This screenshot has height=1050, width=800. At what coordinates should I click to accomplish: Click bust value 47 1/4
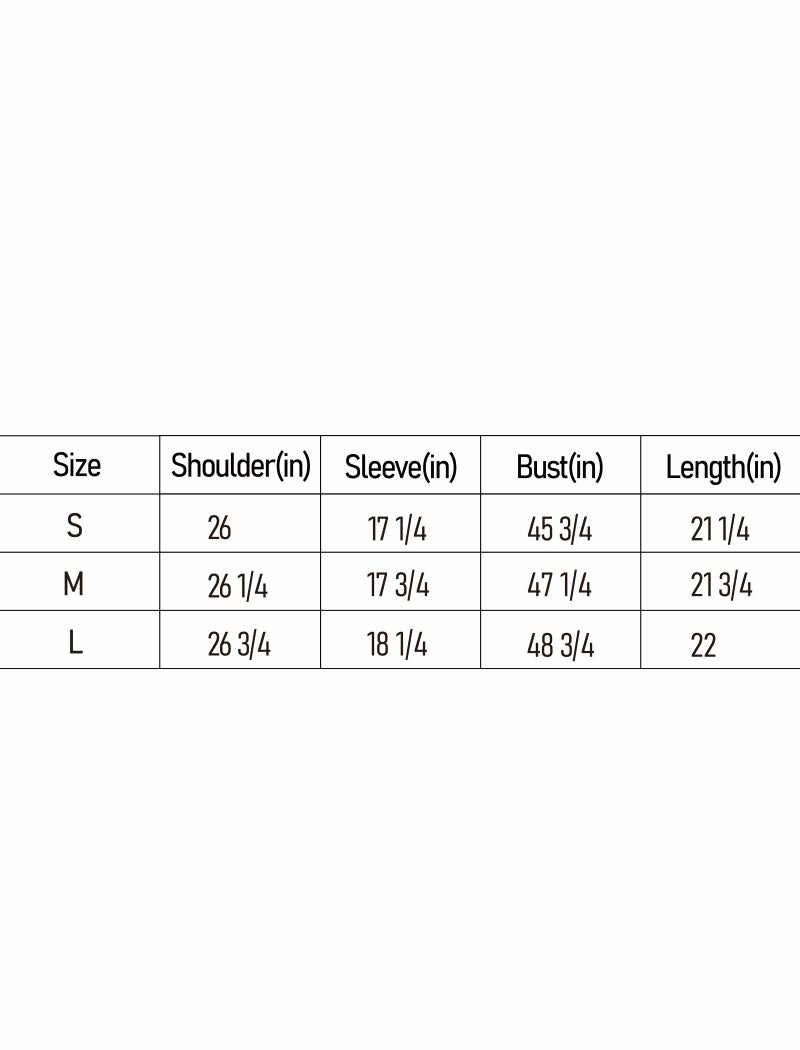559,587
